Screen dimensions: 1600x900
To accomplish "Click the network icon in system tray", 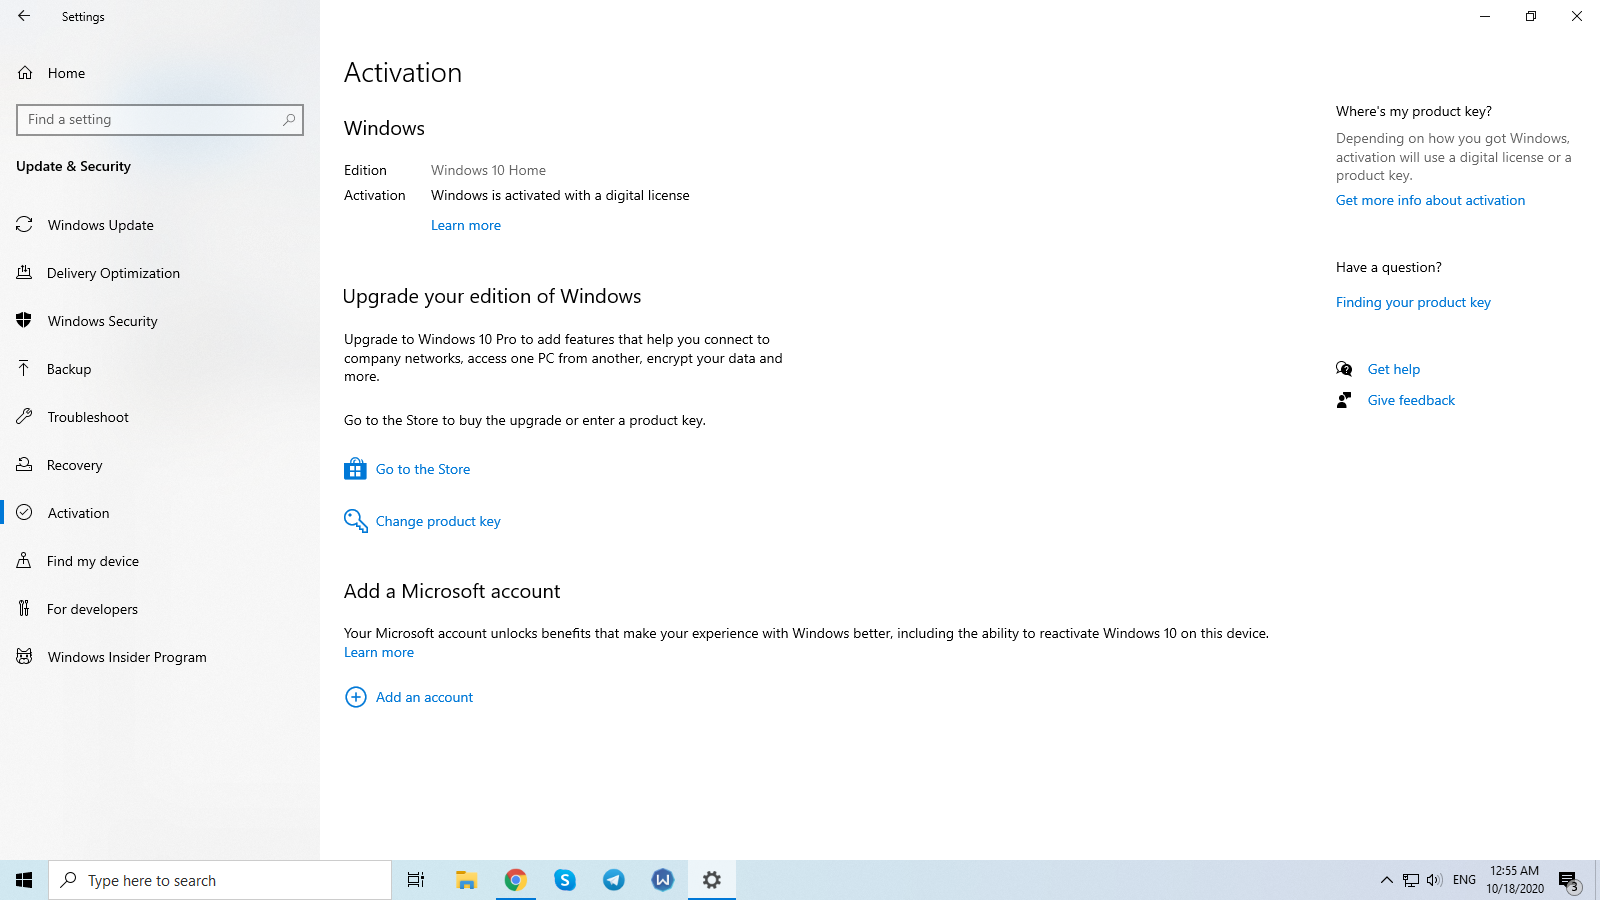I will point(1410,880).
